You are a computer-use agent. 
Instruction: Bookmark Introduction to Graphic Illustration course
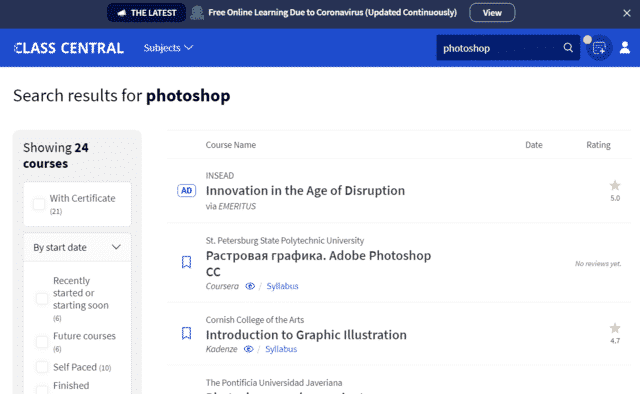[x=186, y=333]
